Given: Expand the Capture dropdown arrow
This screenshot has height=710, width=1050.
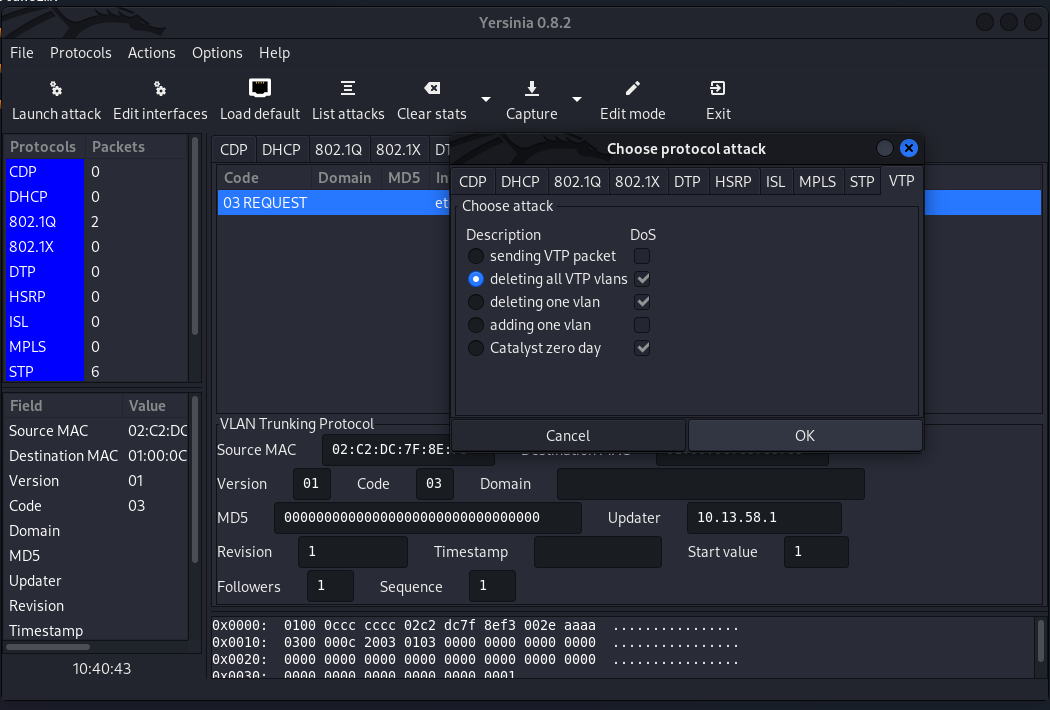Looking at the screenshot, I should click(577, 99).
